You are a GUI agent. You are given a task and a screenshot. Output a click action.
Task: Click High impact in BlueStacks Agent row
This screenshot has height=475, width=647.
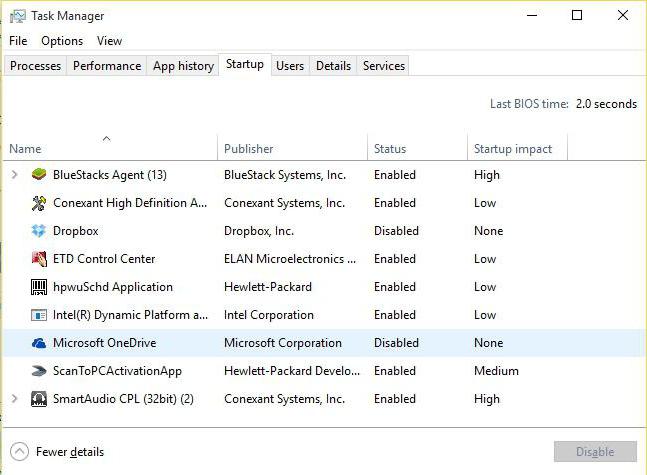coord(486,175)
